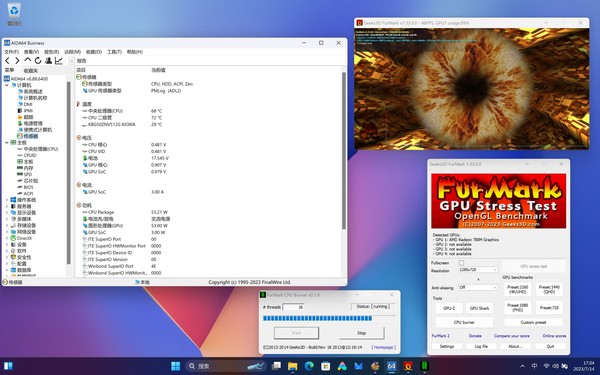Select DMI in the AIDA64 tree

point(28,104)
